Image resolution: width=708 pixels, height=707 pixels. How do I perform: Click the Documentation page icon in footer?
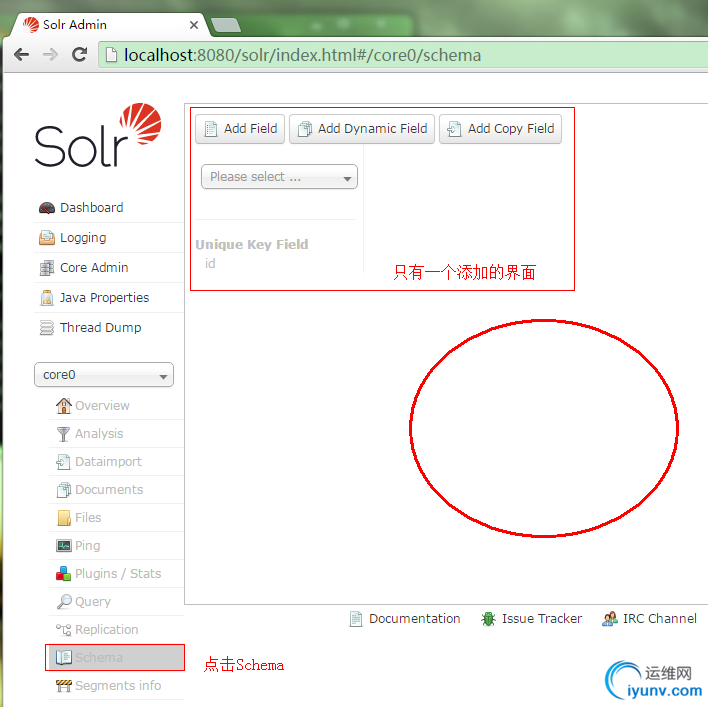[356, 619]
